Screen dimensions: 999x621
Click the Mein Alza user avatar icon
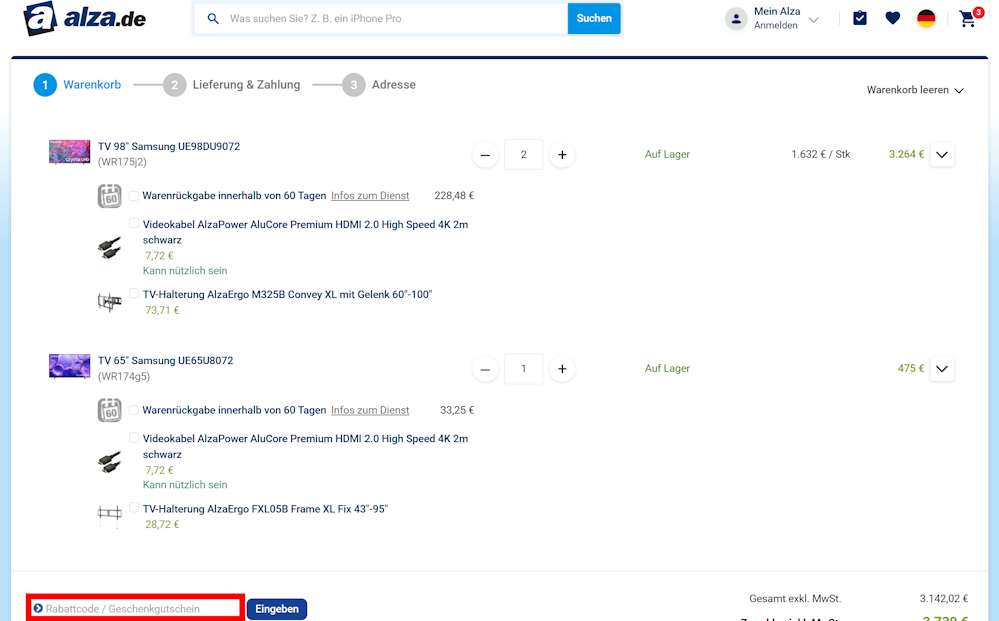click(x=736, y=18)
